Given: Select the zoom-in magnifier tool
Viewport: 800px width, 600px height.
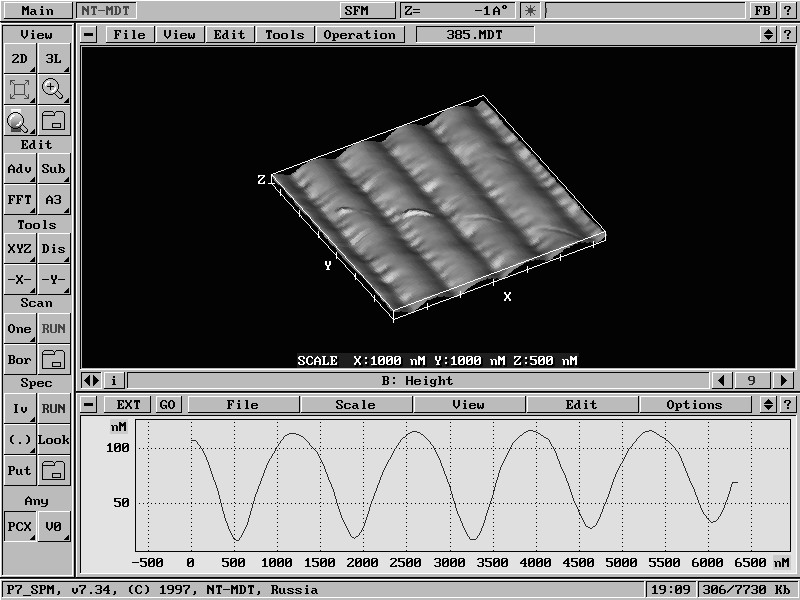Looking at the screenshot, I should (x=53, y=89).
